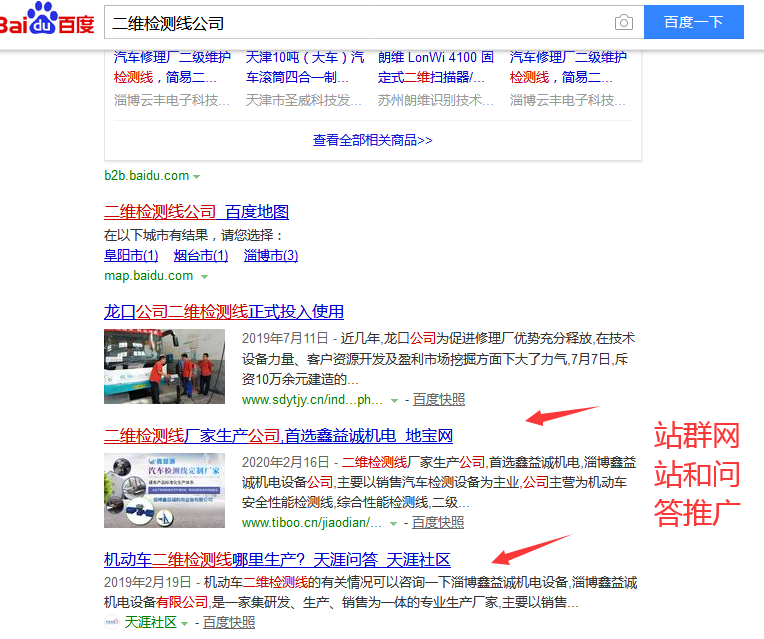Open www.sdytjy.cn URL link
The width and height of the screenshot is (764, 639).
pos(312,400)
